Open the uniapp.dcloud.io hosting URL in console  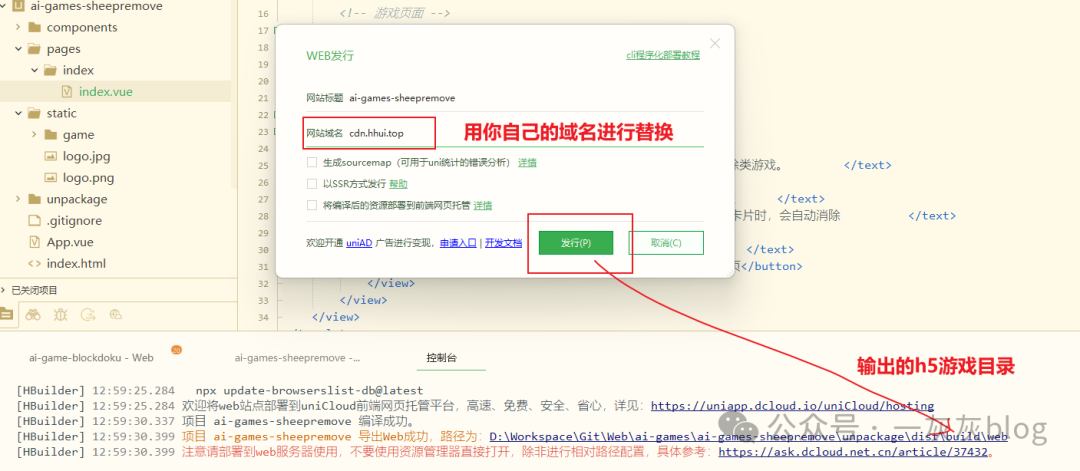792,406
